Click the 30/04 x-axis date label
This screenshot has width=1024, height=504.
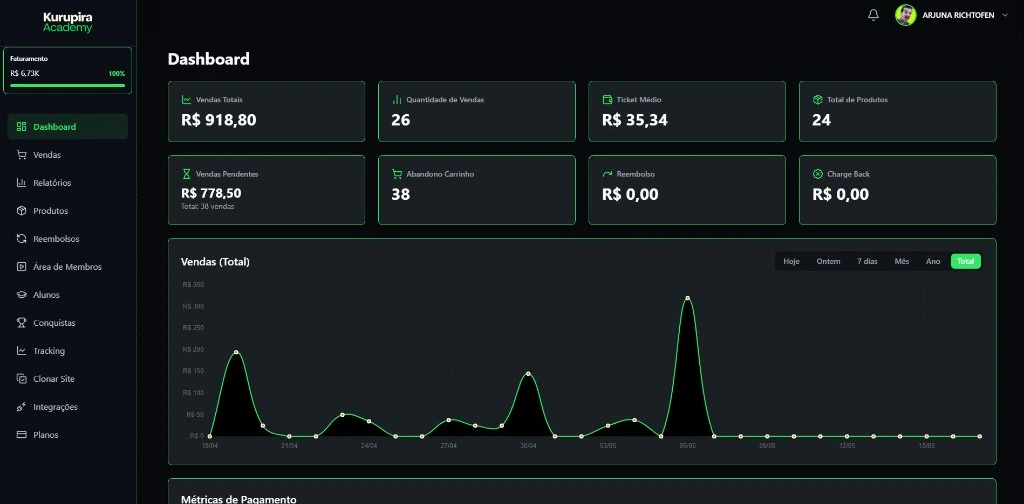(528, 446)
